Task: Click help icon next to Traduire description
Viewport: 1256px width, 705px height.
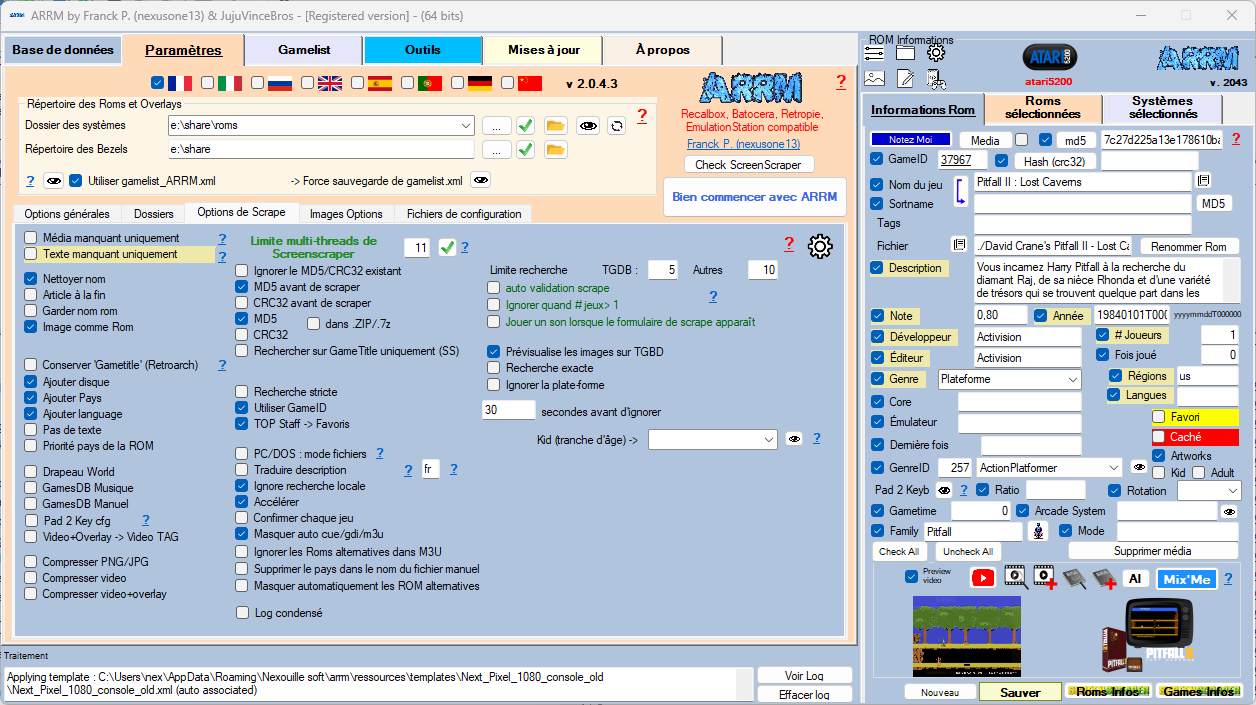Action: point(408,470)
